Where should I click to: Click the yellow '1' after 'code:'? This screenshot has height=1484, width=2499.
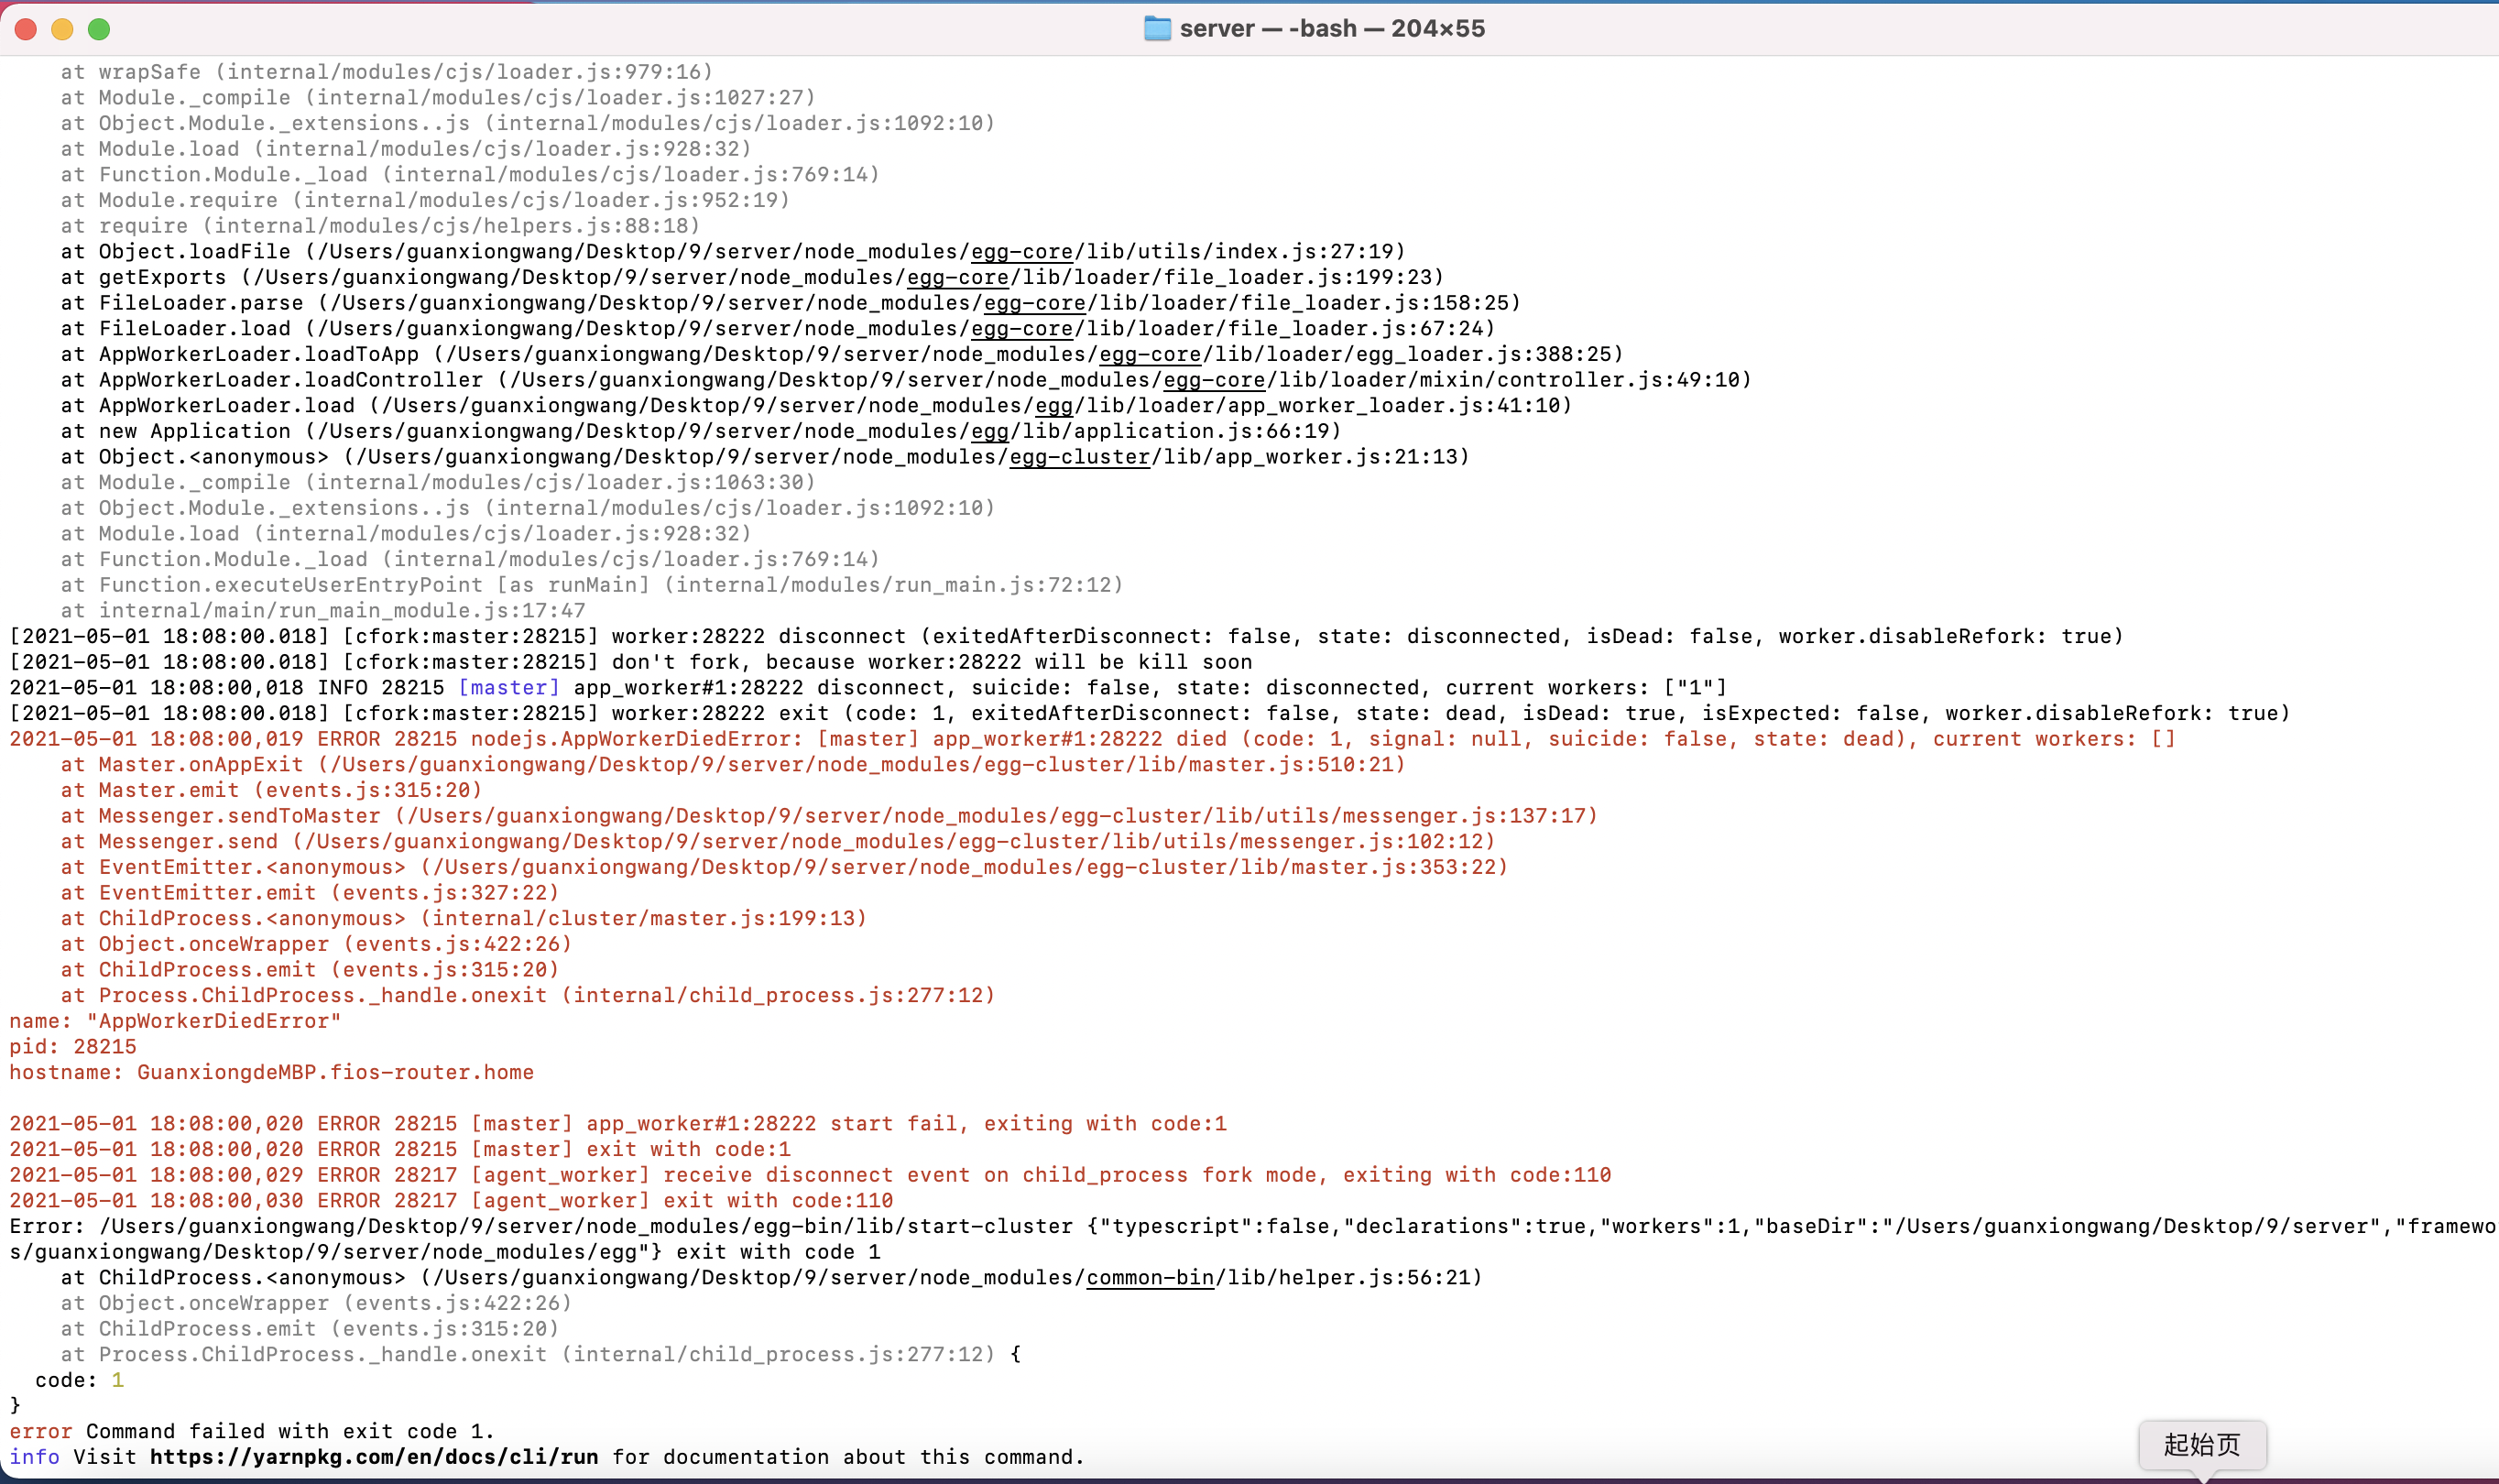117,1380
